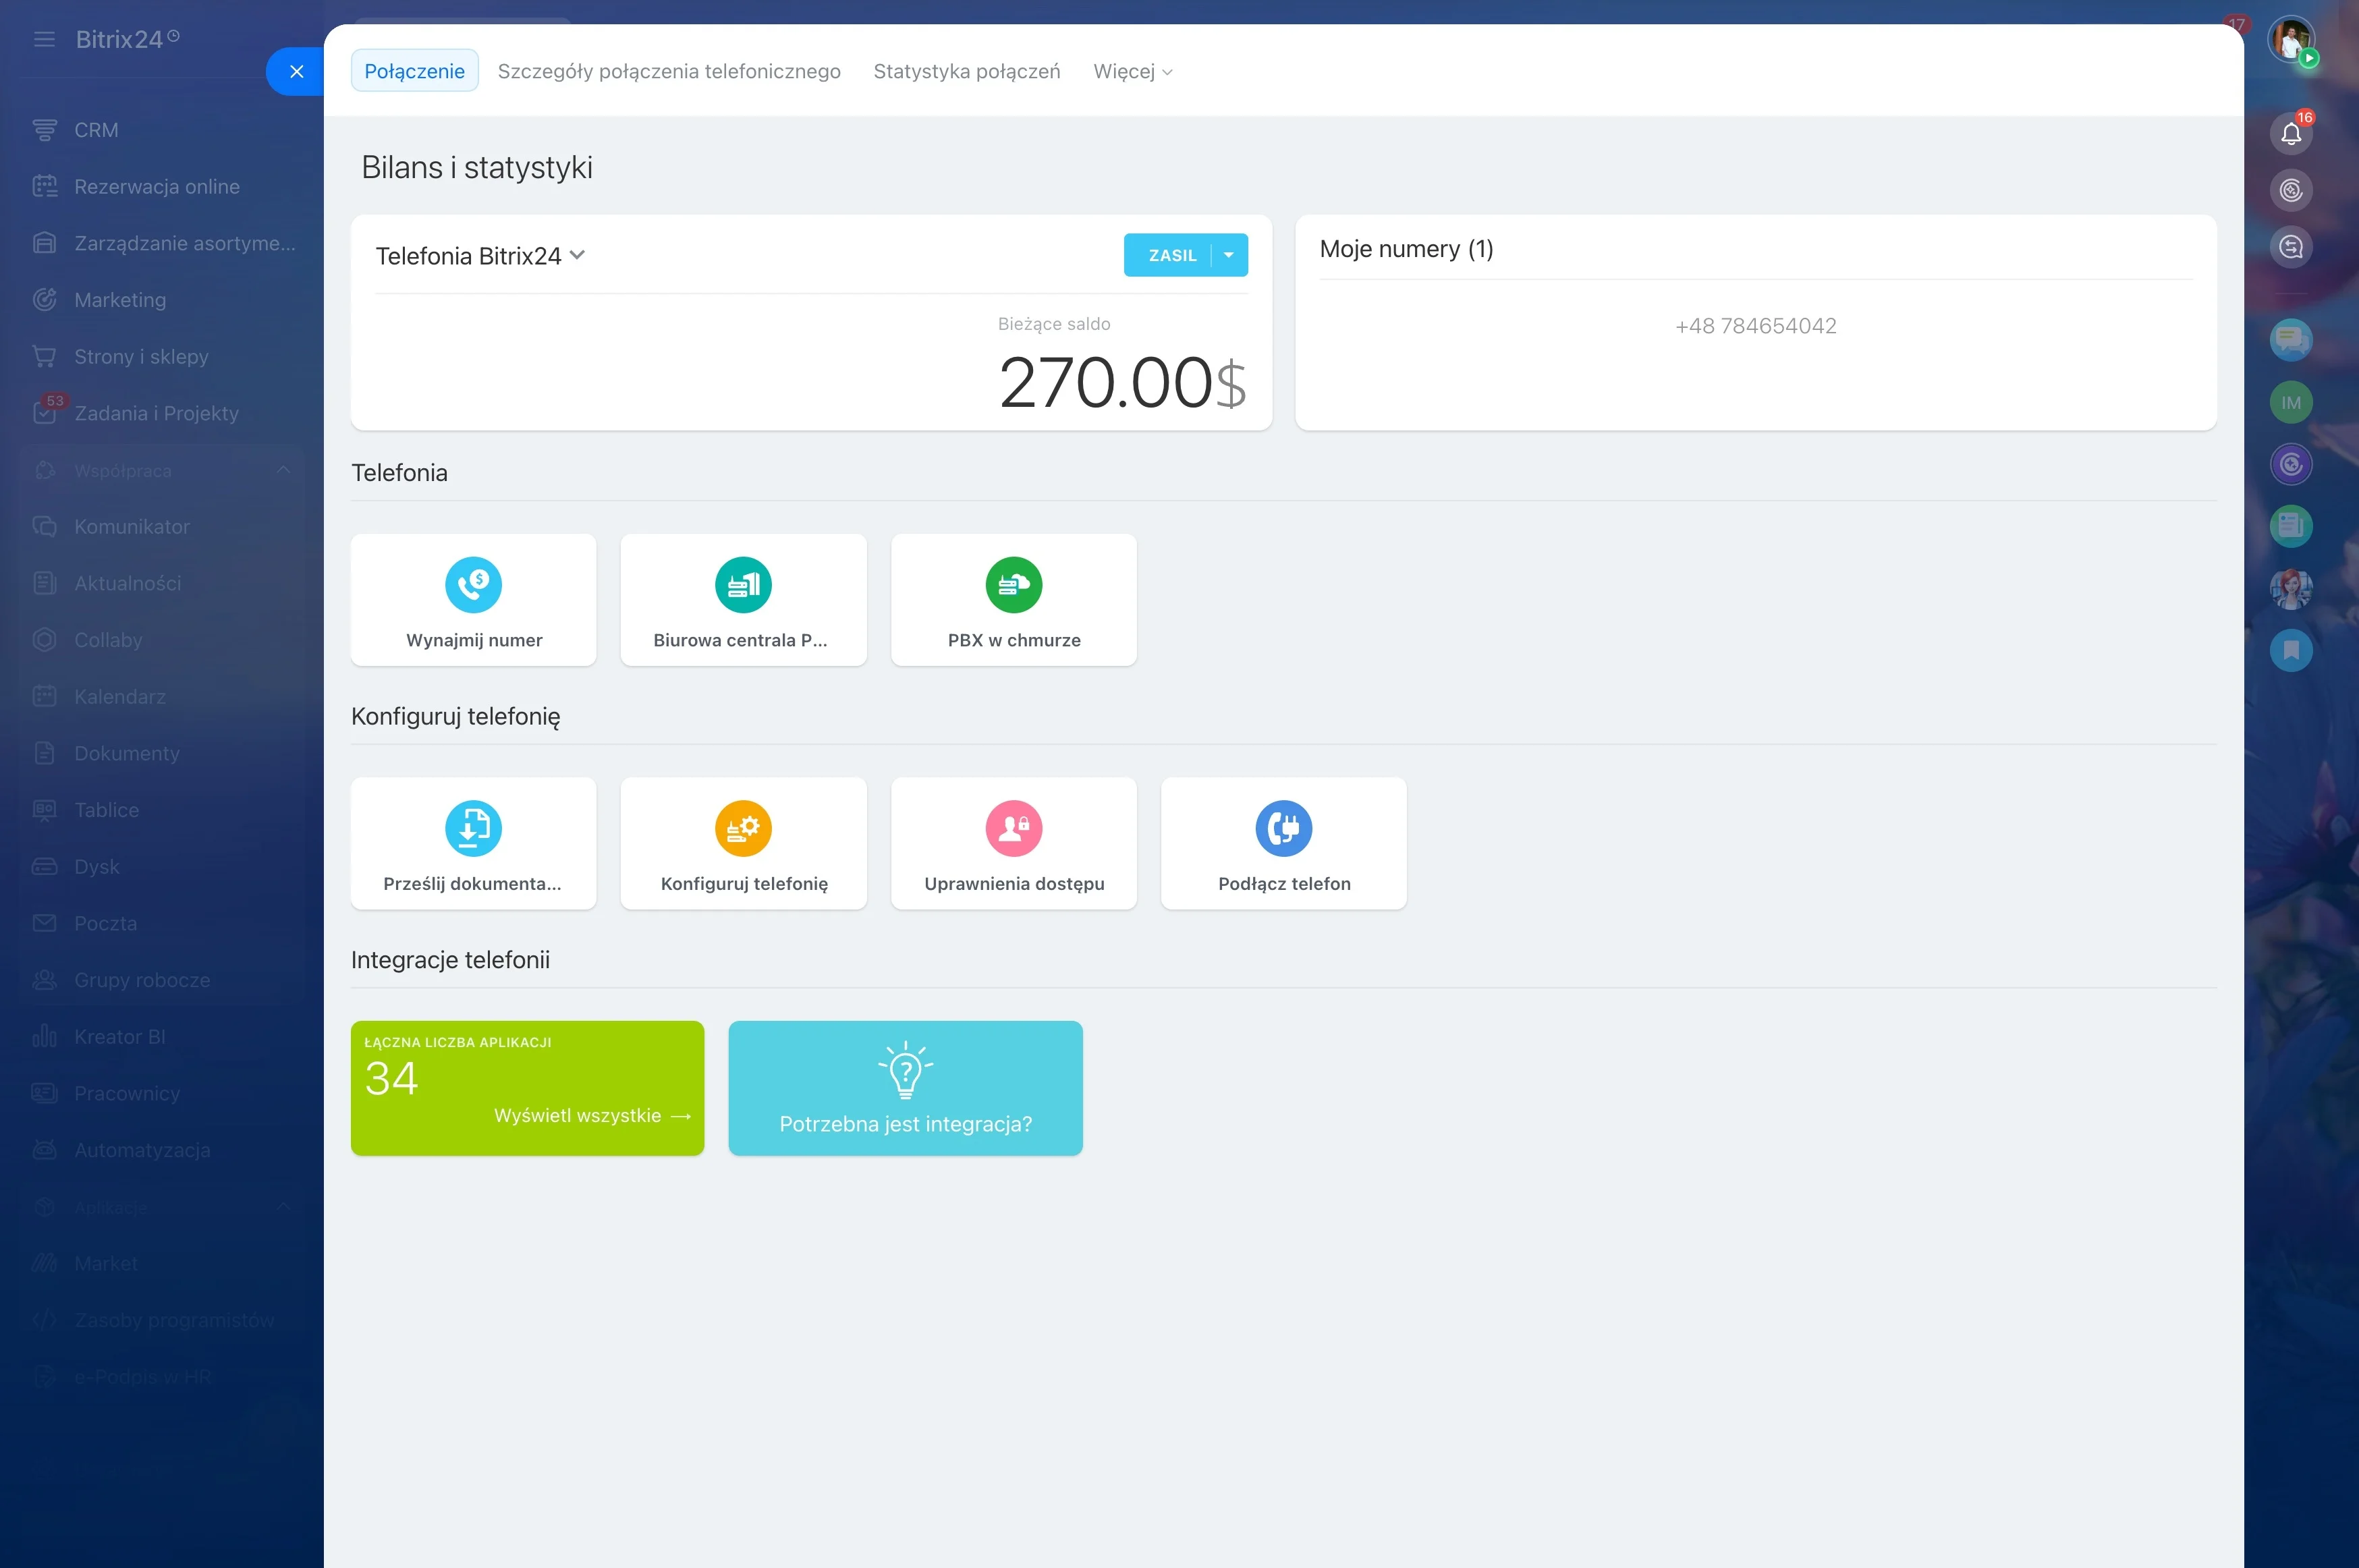Screen dimensions: 2359x1568
Task: Open the Poczta mail icon
Action: pyautogui.click(x=44, y=924)
